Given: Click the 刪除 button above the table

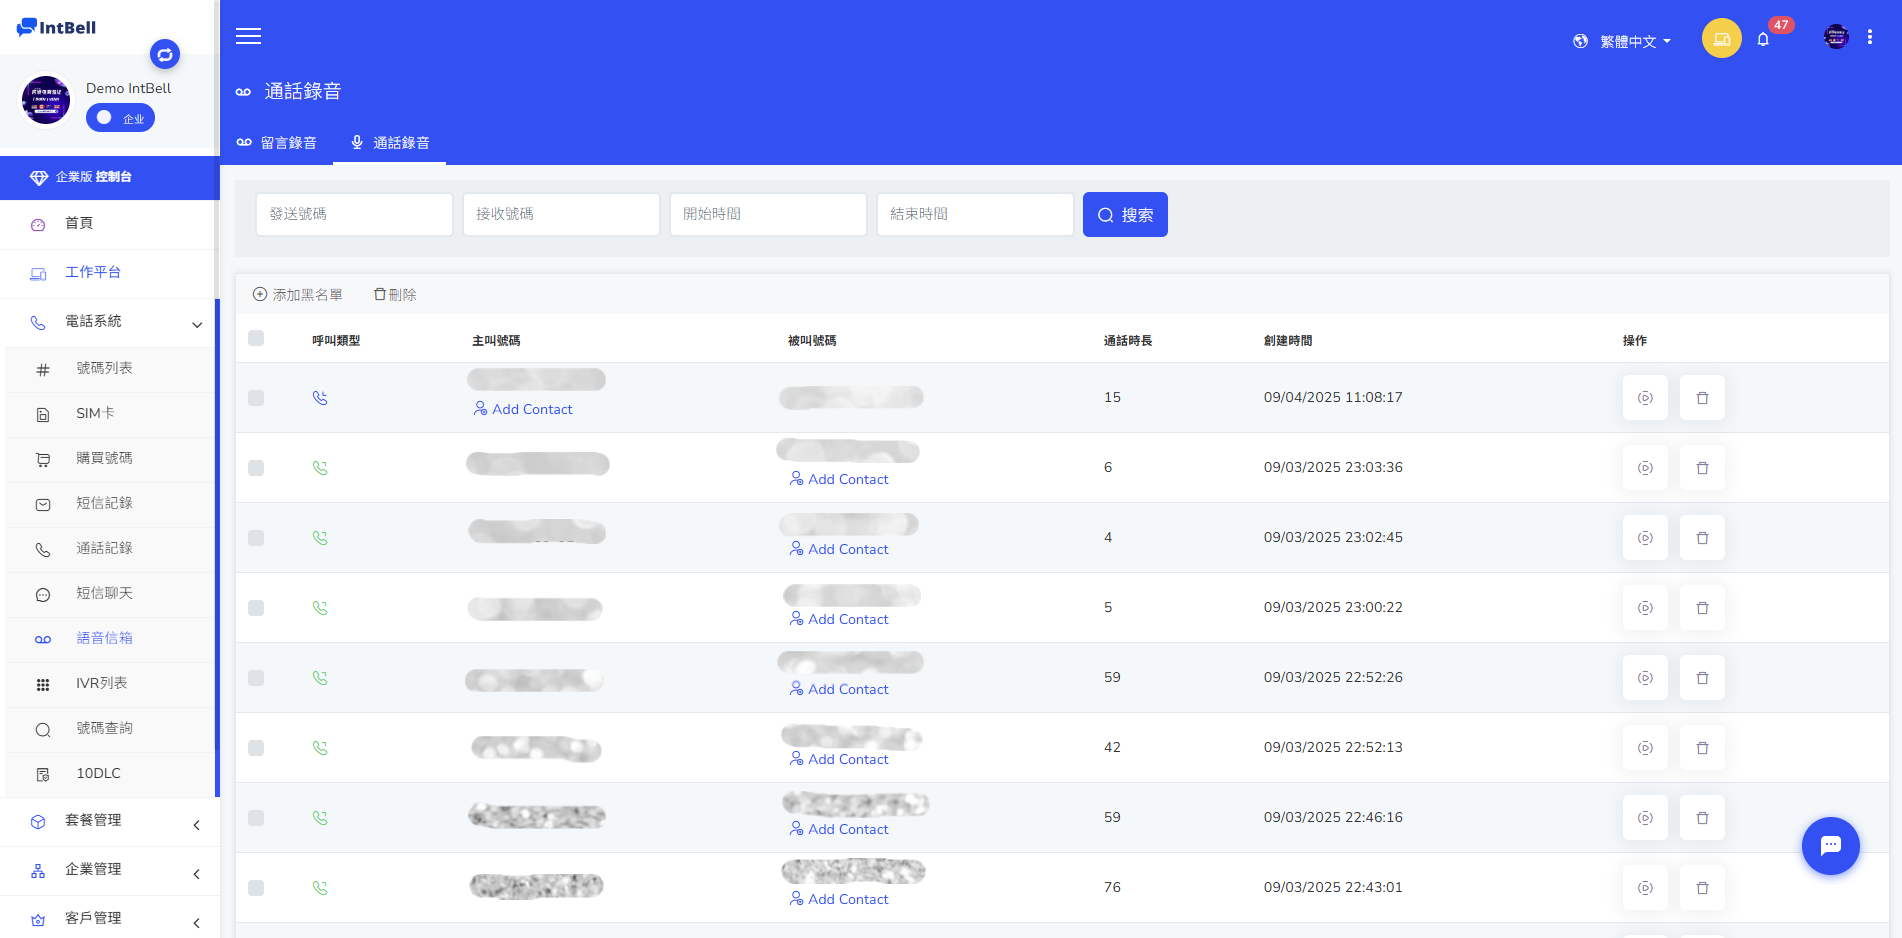Looking at the screenshot, I should point(395,294).
